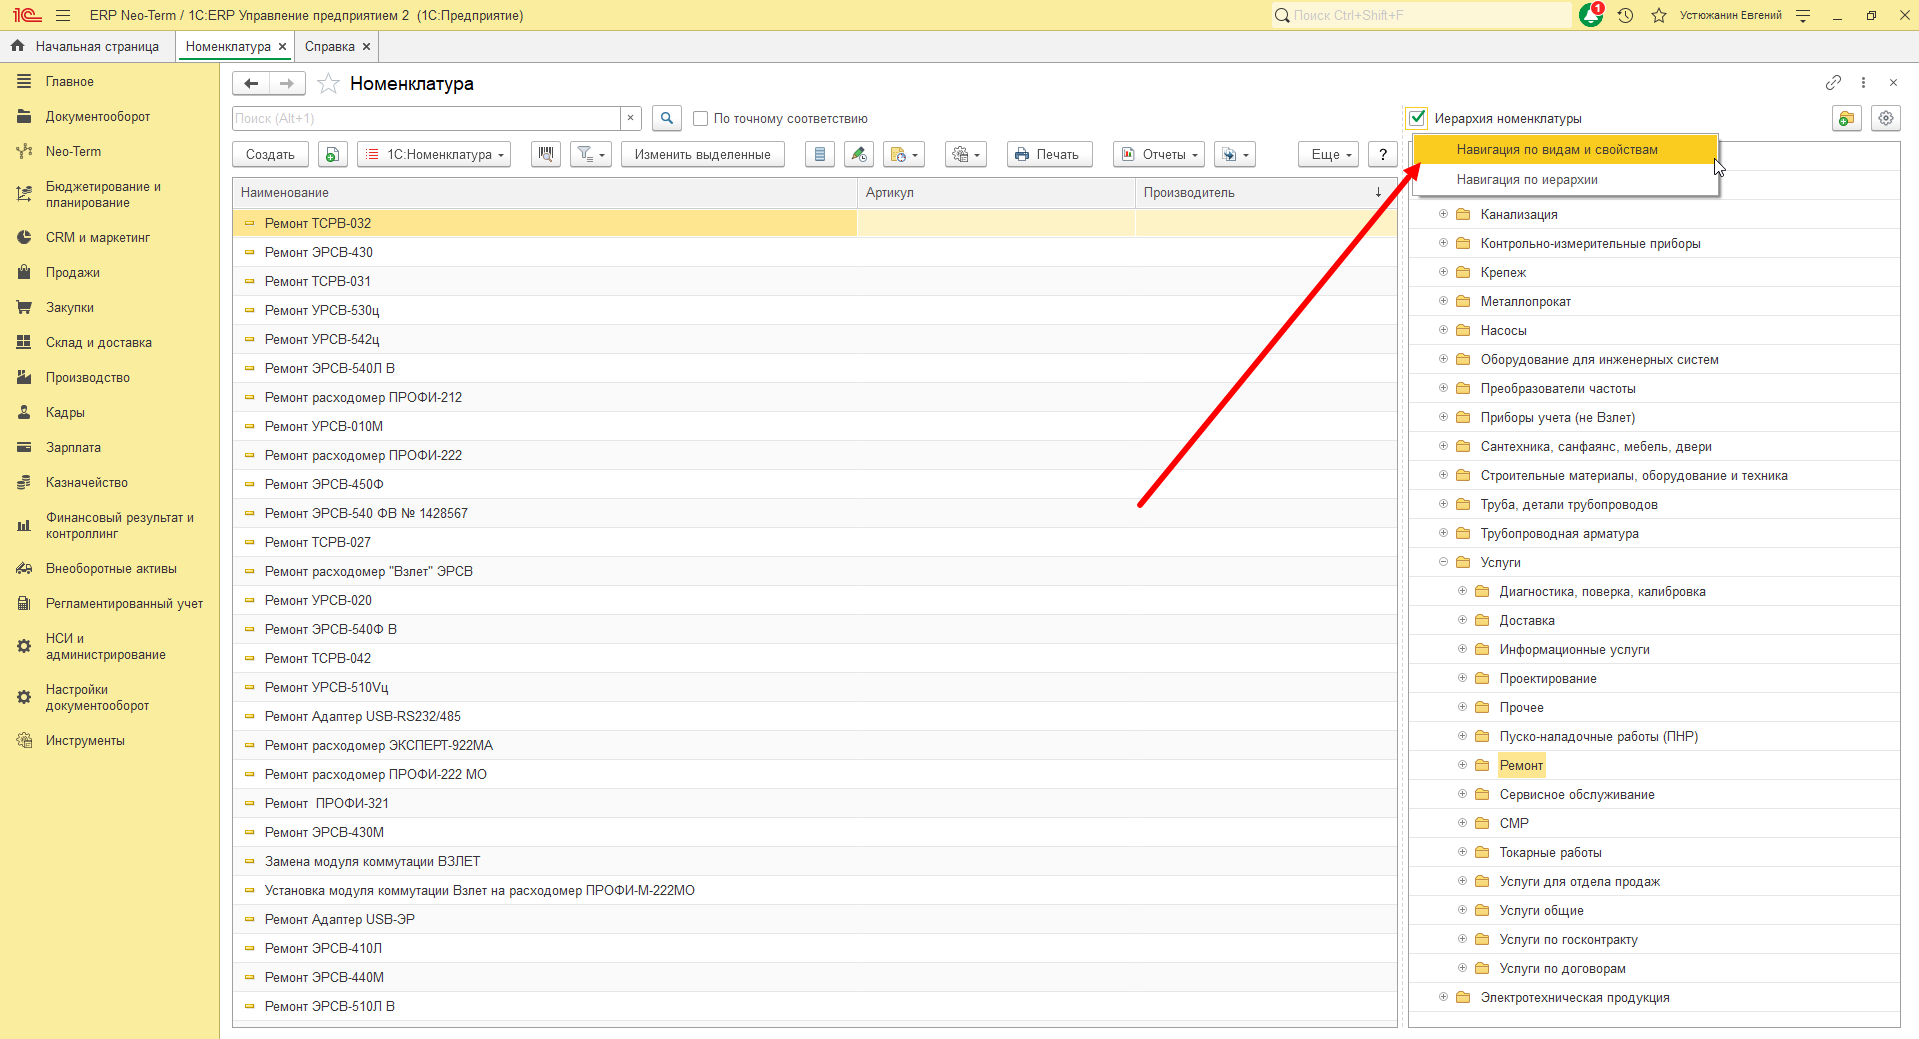The width and height of the screenshot is (1919, 1039).
Task: Click the copy-create document icon
Action: [x=333, y=154]
